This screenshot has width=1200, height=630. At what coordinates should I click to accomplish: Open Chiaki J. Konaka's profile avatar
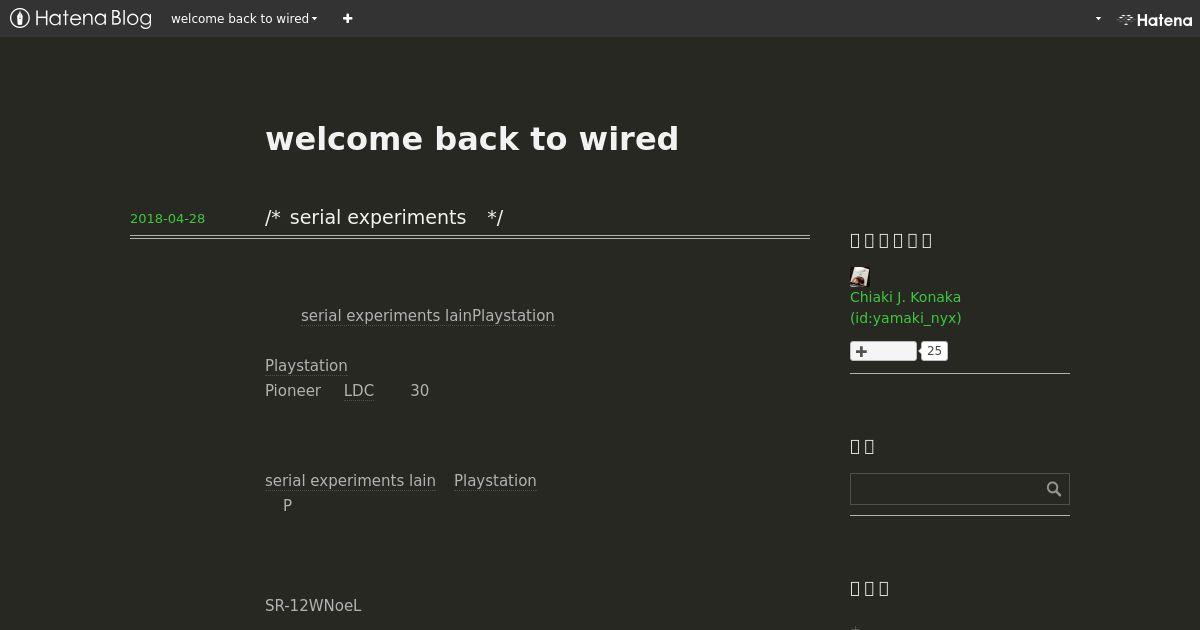click(x=860, y=276)
